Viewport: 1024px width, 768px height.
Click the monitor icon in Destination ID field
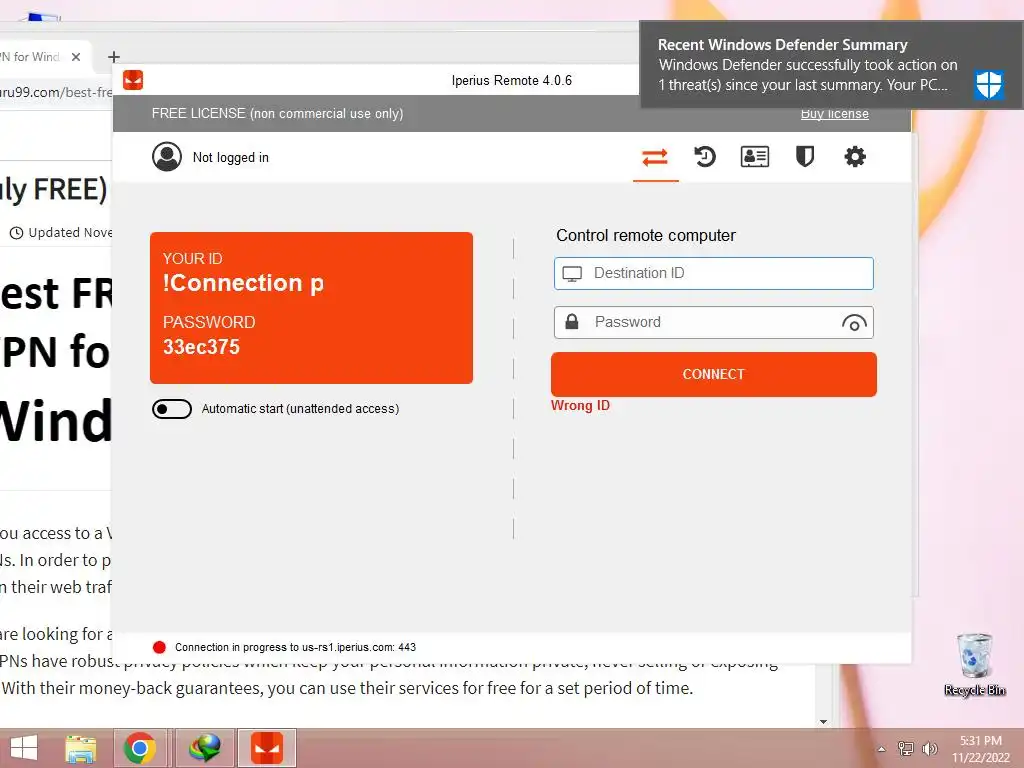click(x=572, y=274)
